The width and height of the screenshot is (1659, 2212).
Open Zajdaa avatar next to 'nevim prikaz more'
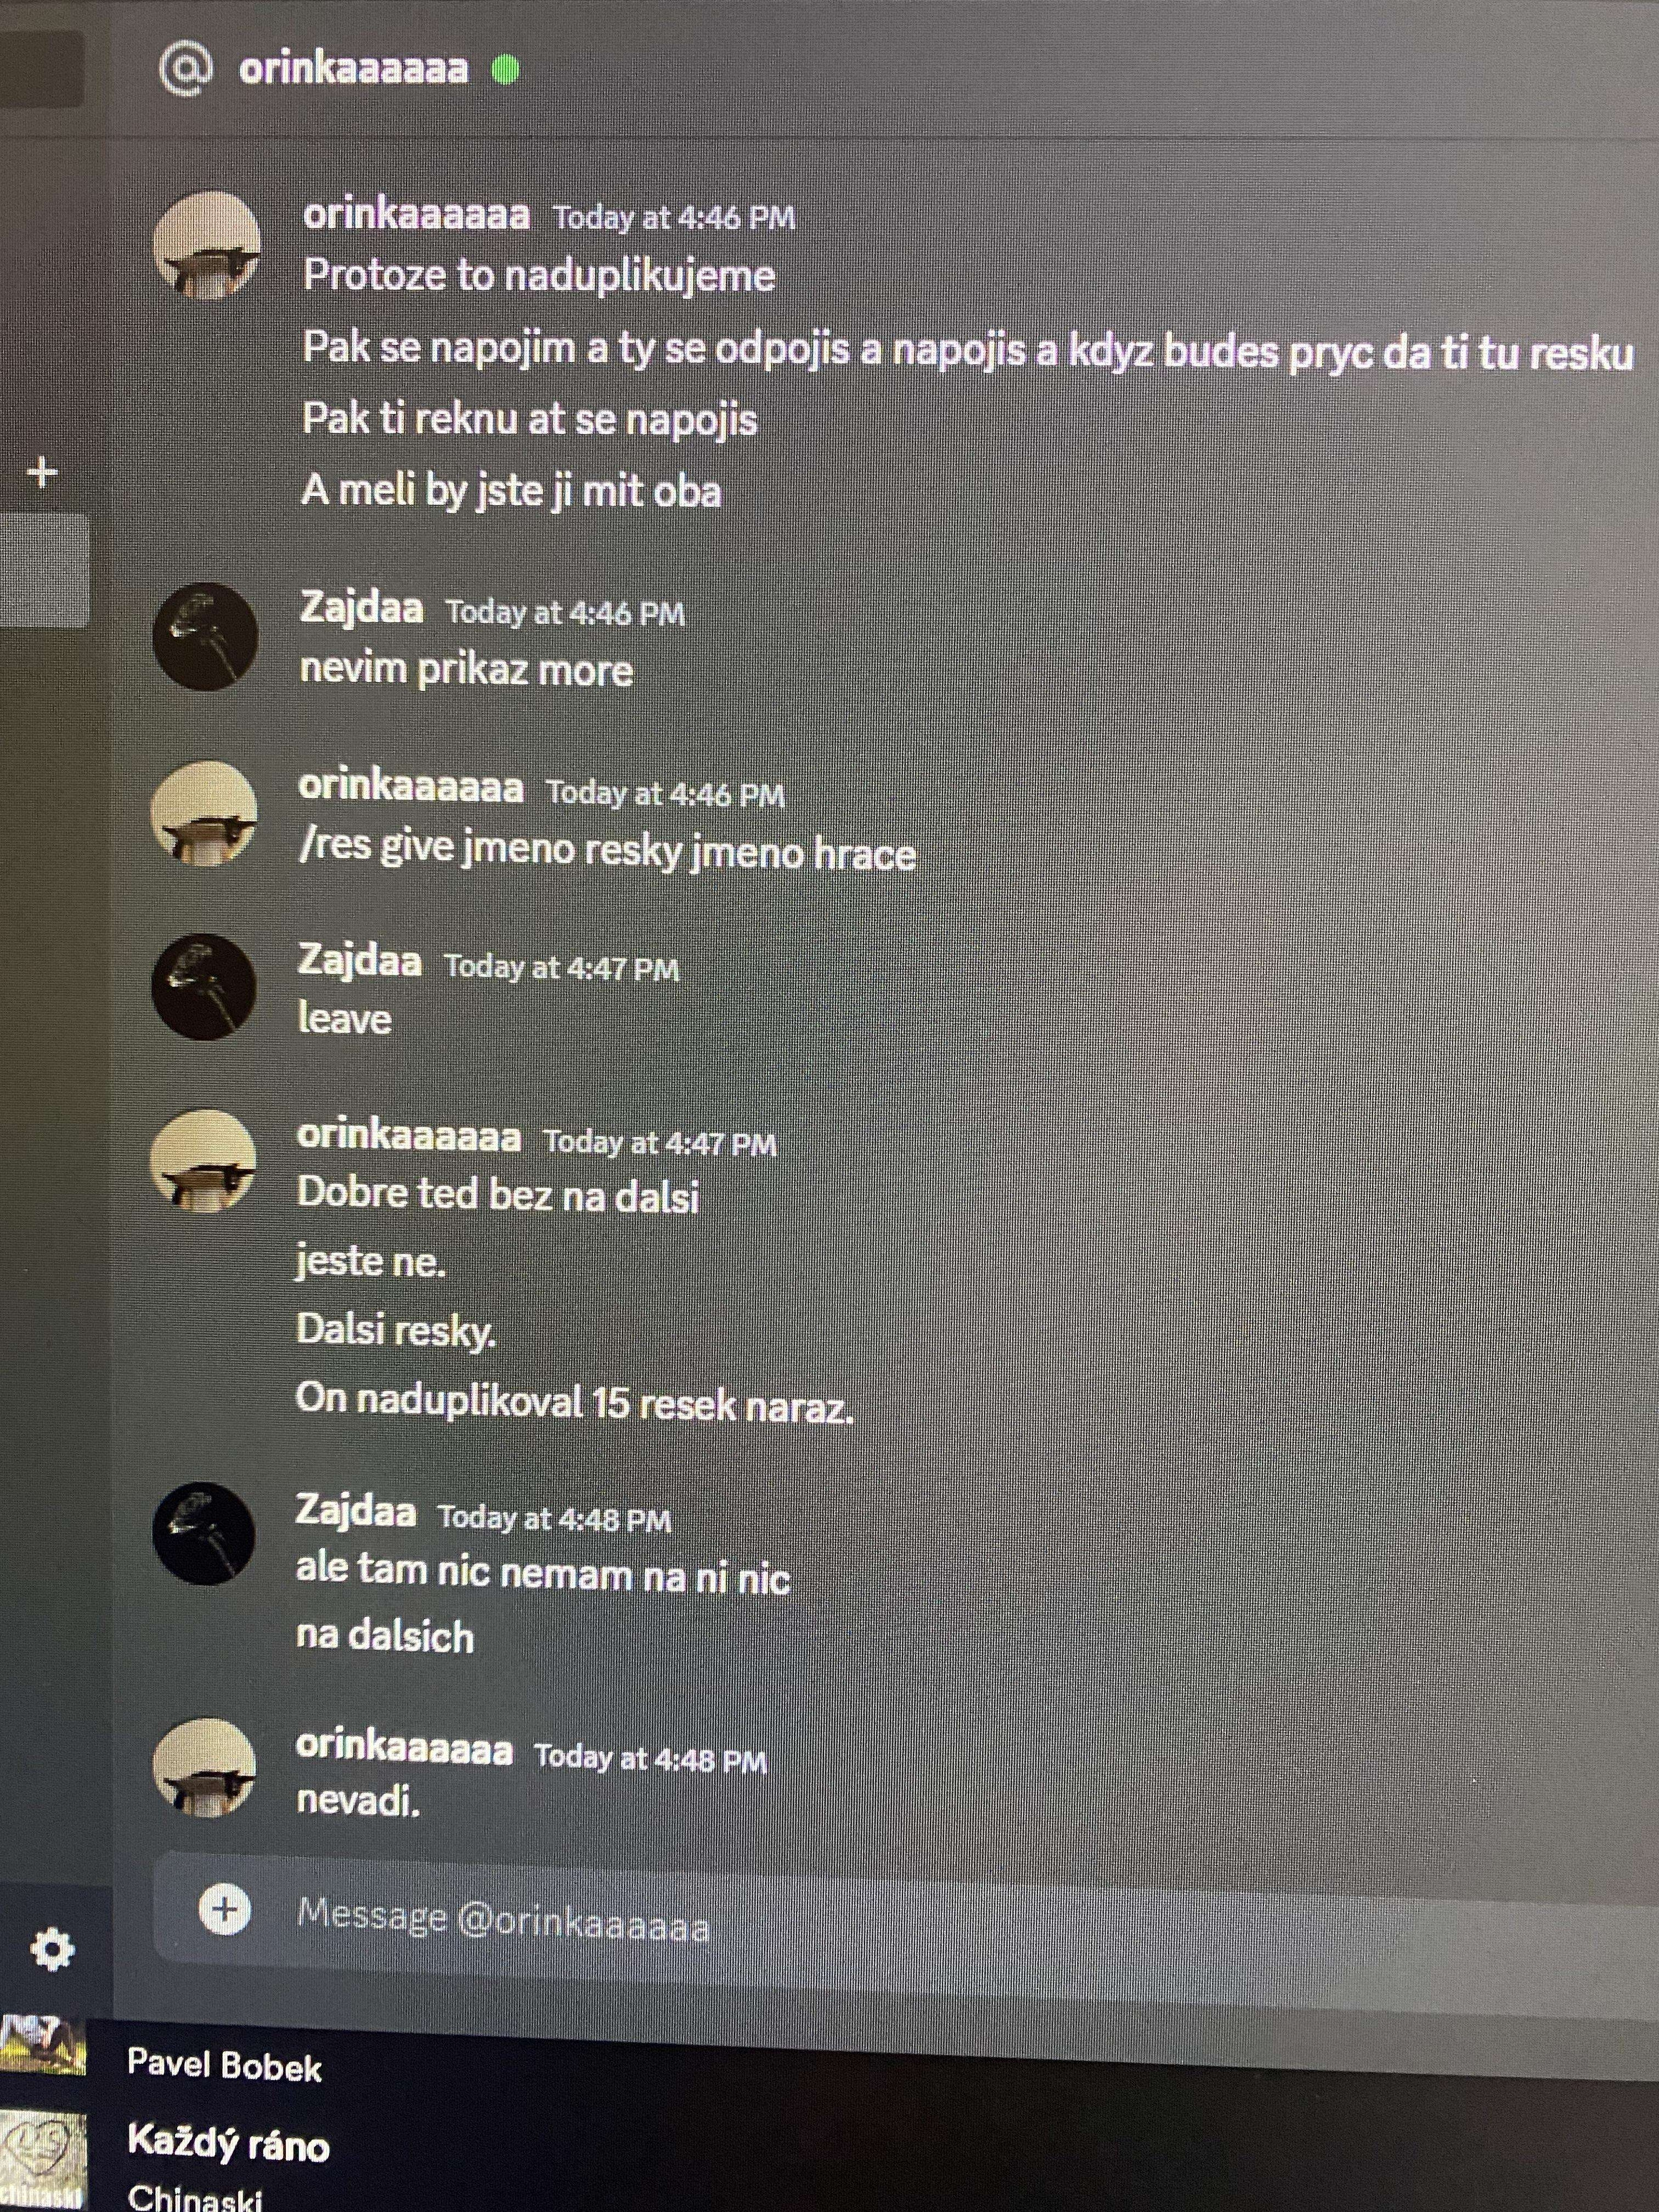(x=205, y=636)
